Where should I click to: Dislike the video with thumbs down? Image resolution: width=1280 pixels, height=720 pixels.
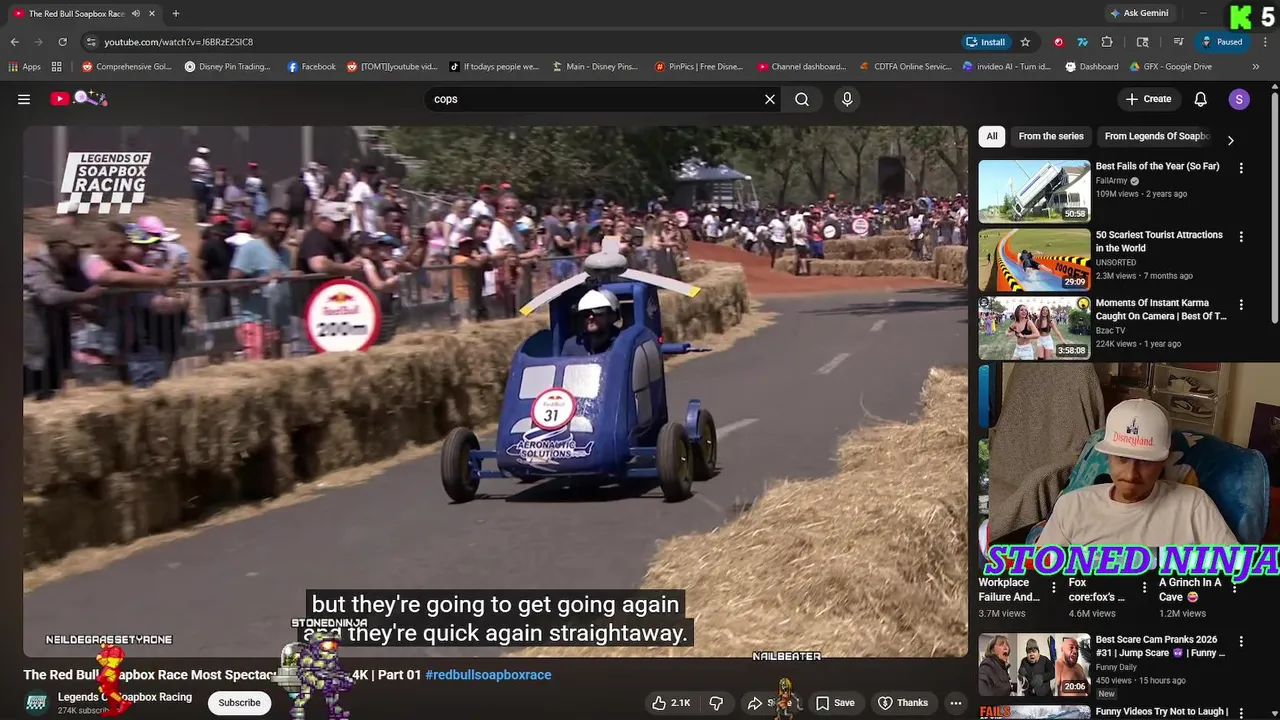[716, 703]
